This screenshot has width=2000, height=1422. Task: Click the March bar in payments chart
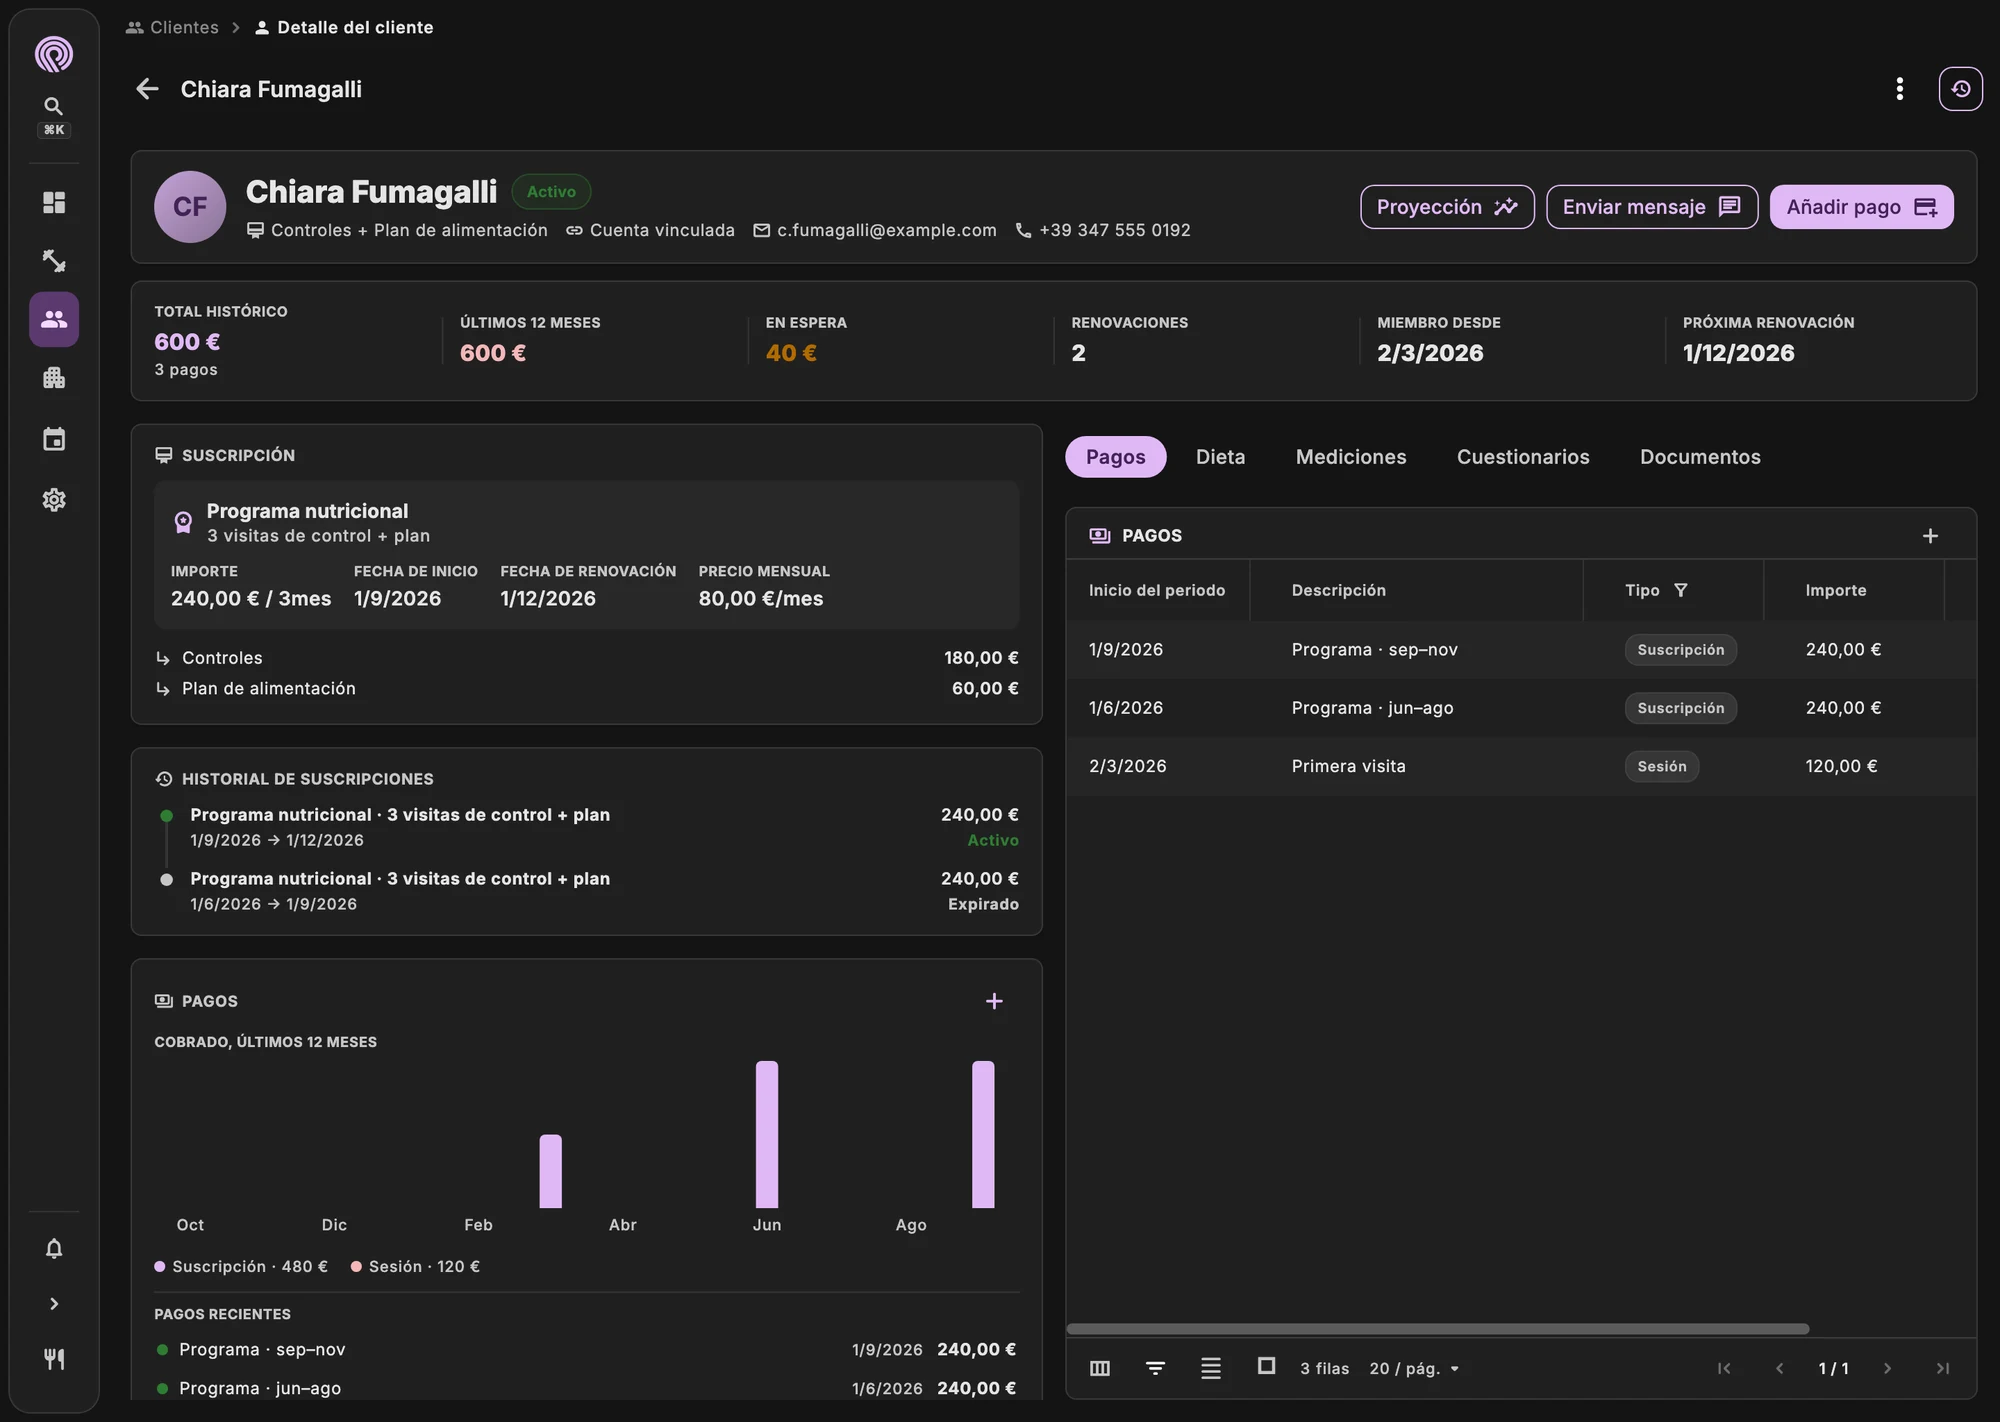(551, 1171)
